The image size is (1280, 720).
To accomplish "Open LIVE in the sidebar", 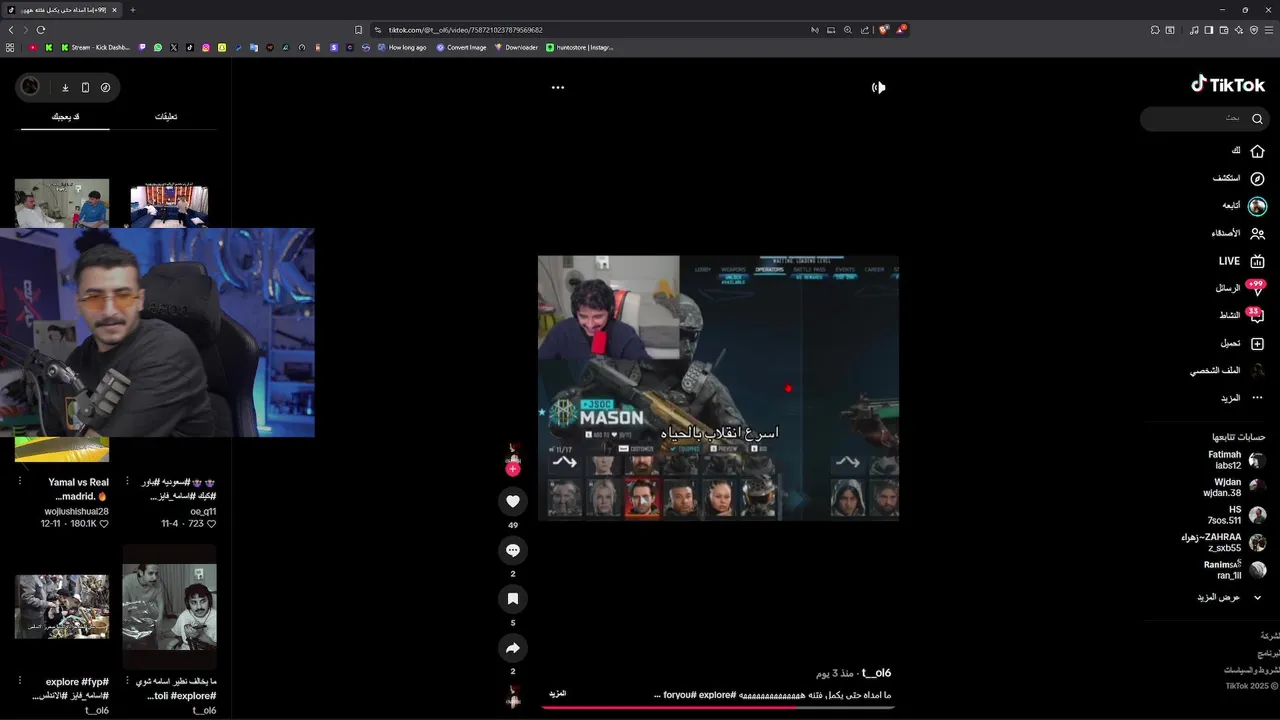I will [1241, 261].
